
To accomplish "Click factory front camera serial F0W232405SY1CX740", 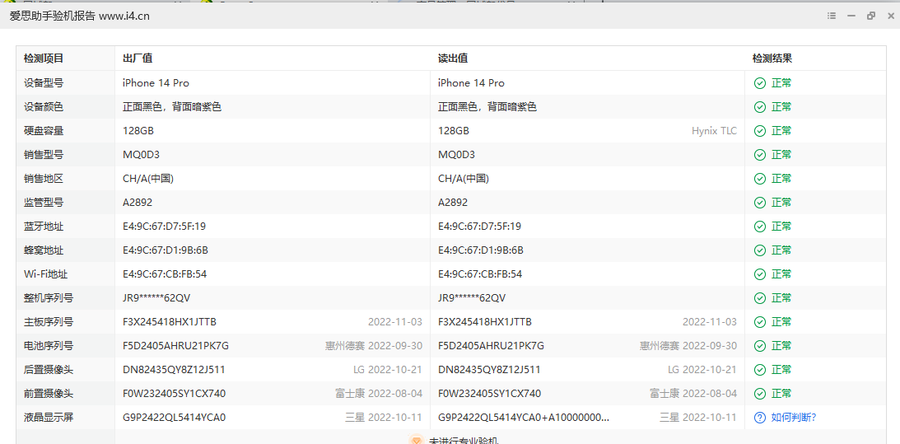I will point(174,394).
